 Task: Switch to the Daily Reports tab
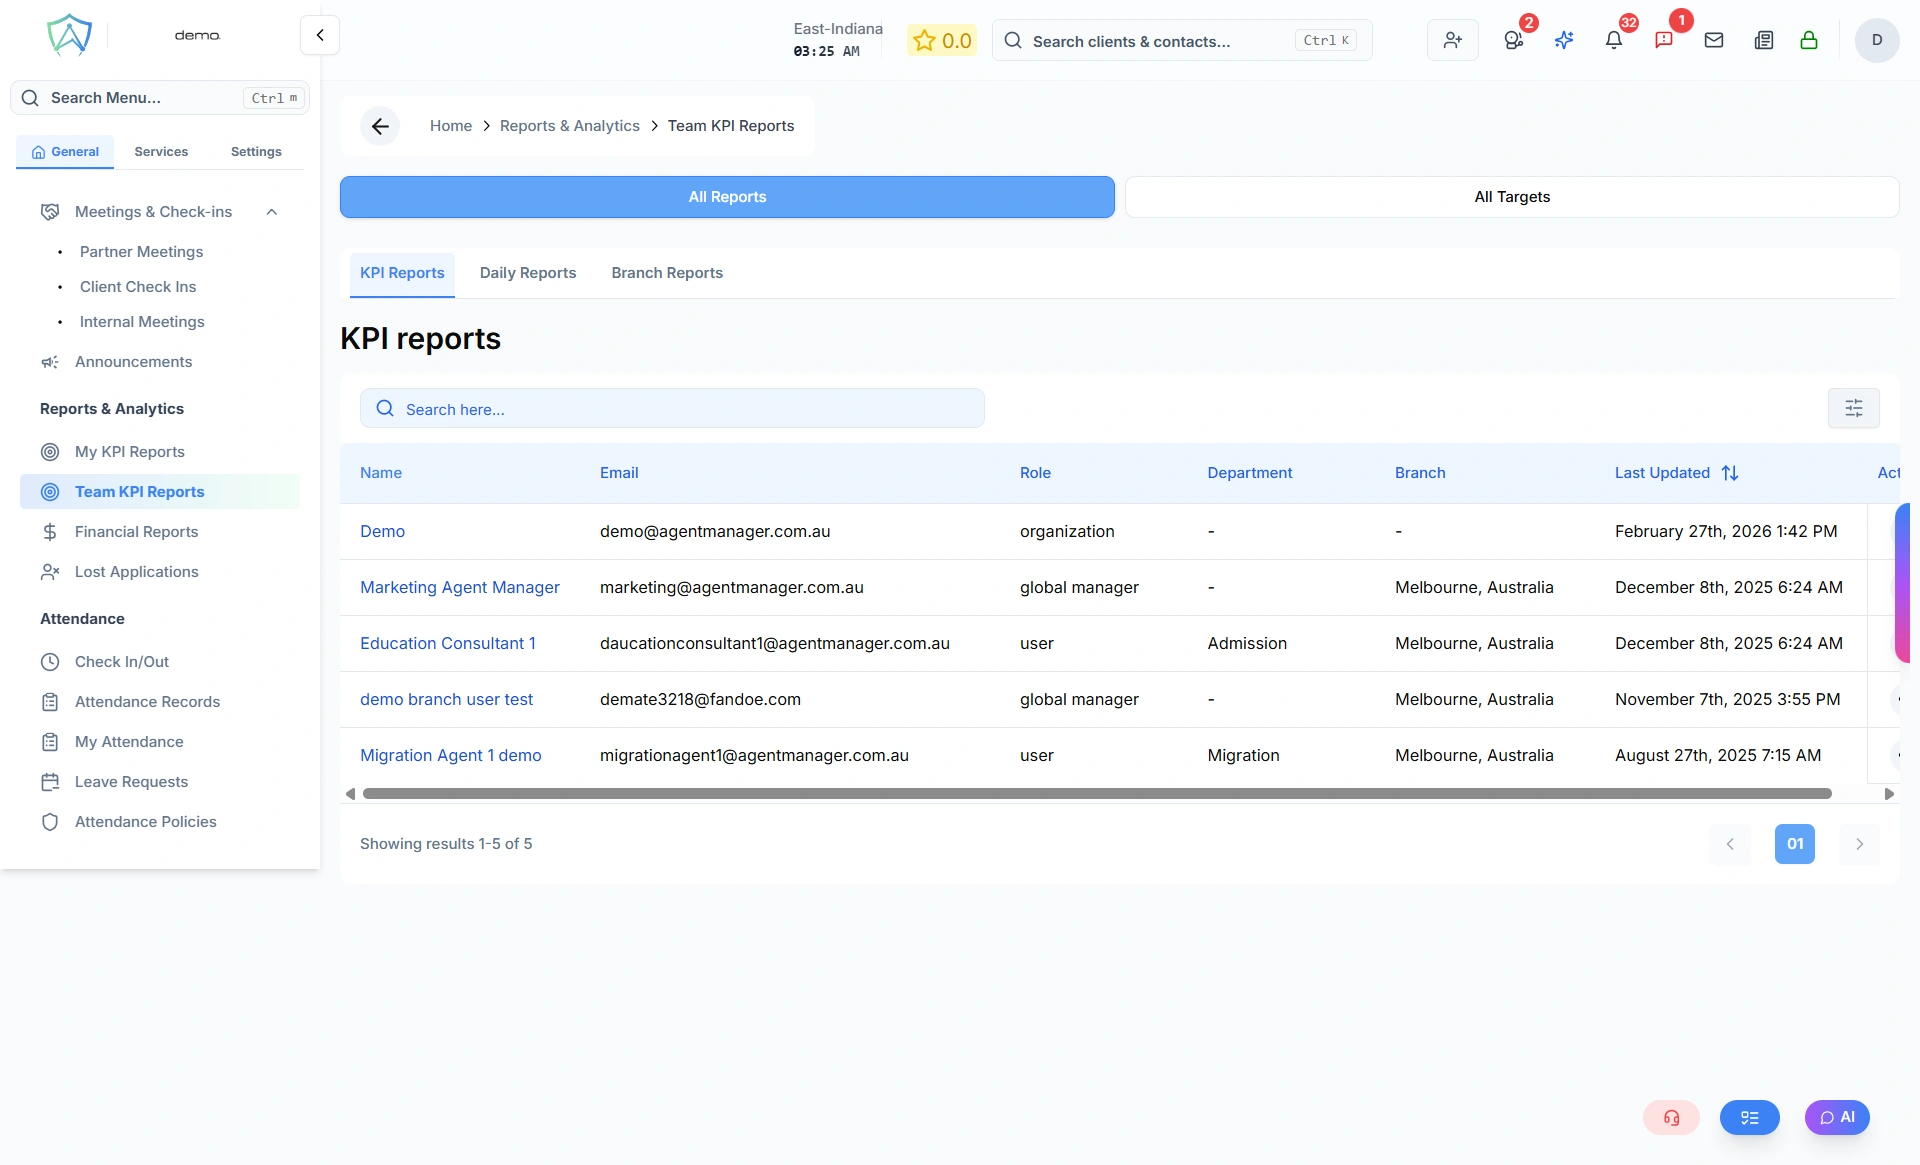click(527, 272)
